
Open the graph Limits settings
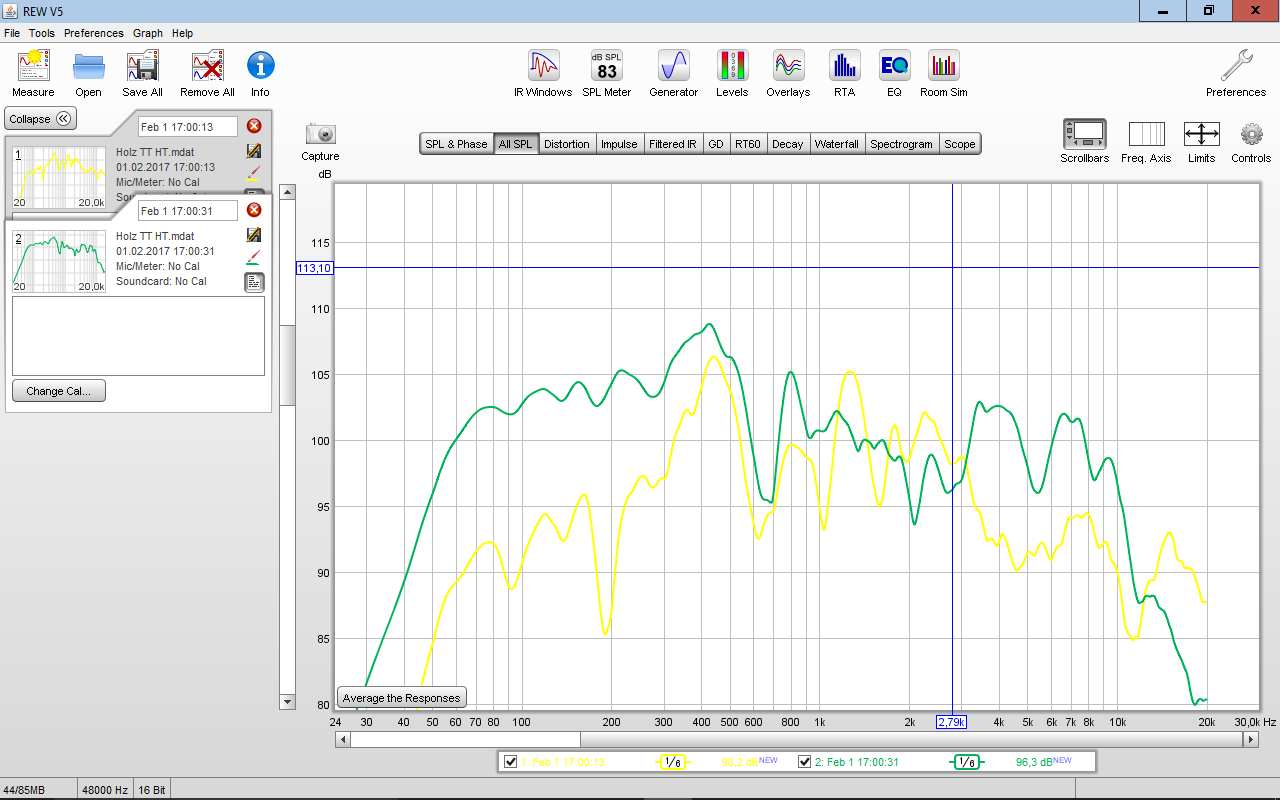click(x=1201, y=135)
